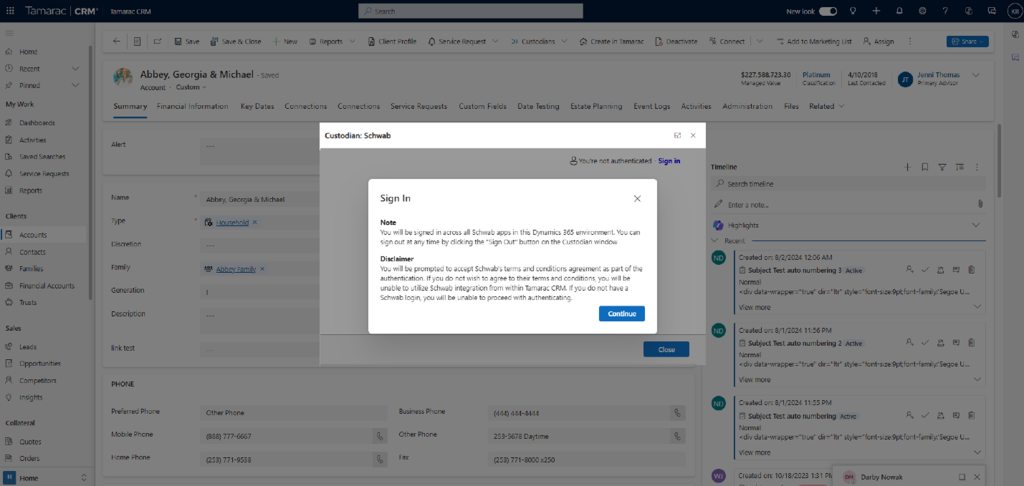The width and height of the screenshot is (1024, 486).
Task: Click the Close button in Custodian: Schwab window
Action: [666, 349]
